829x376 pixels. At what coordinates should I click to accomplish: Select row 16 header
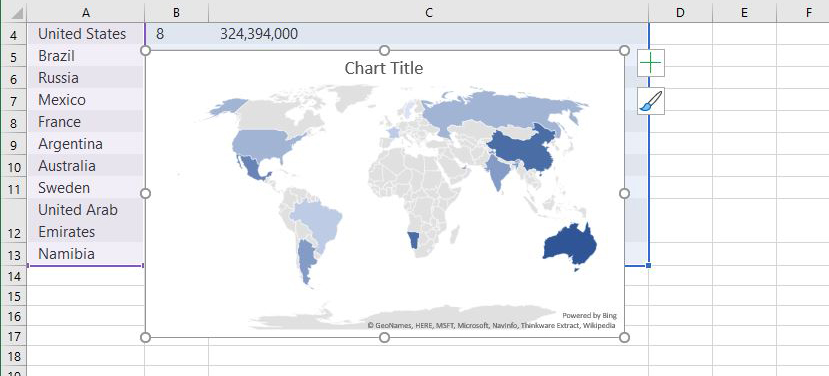click(14, 316)
